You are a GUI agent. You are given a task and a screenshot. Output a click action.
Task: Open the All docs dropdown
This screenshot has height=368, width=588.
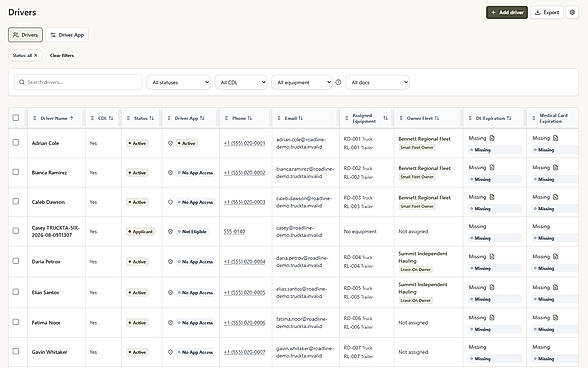378,82
